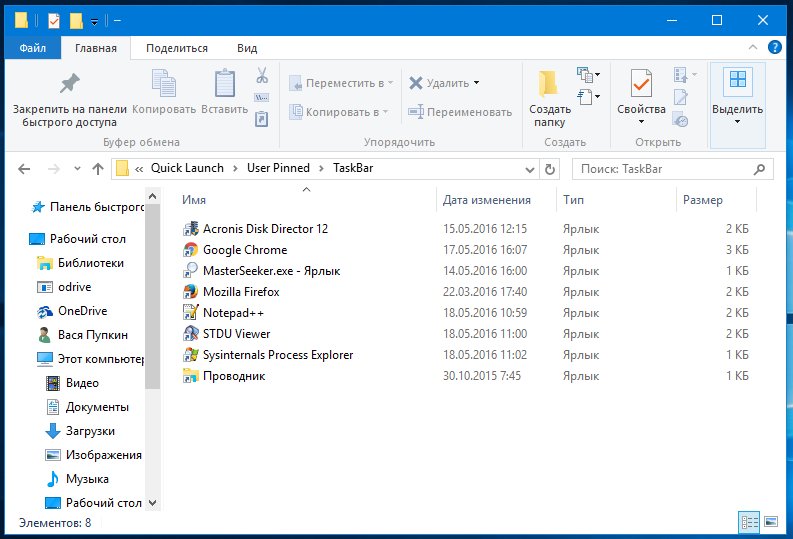793x539 pixels.
Task: Switch to large thumbnails view icon
Action: (771, 521)
